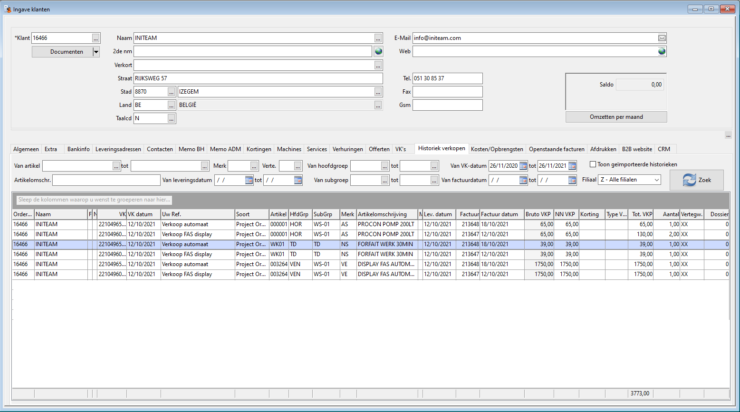Collapse the header panel with small minus button
The height and width of the screenshot is (412, 740).
pos(728,135)
